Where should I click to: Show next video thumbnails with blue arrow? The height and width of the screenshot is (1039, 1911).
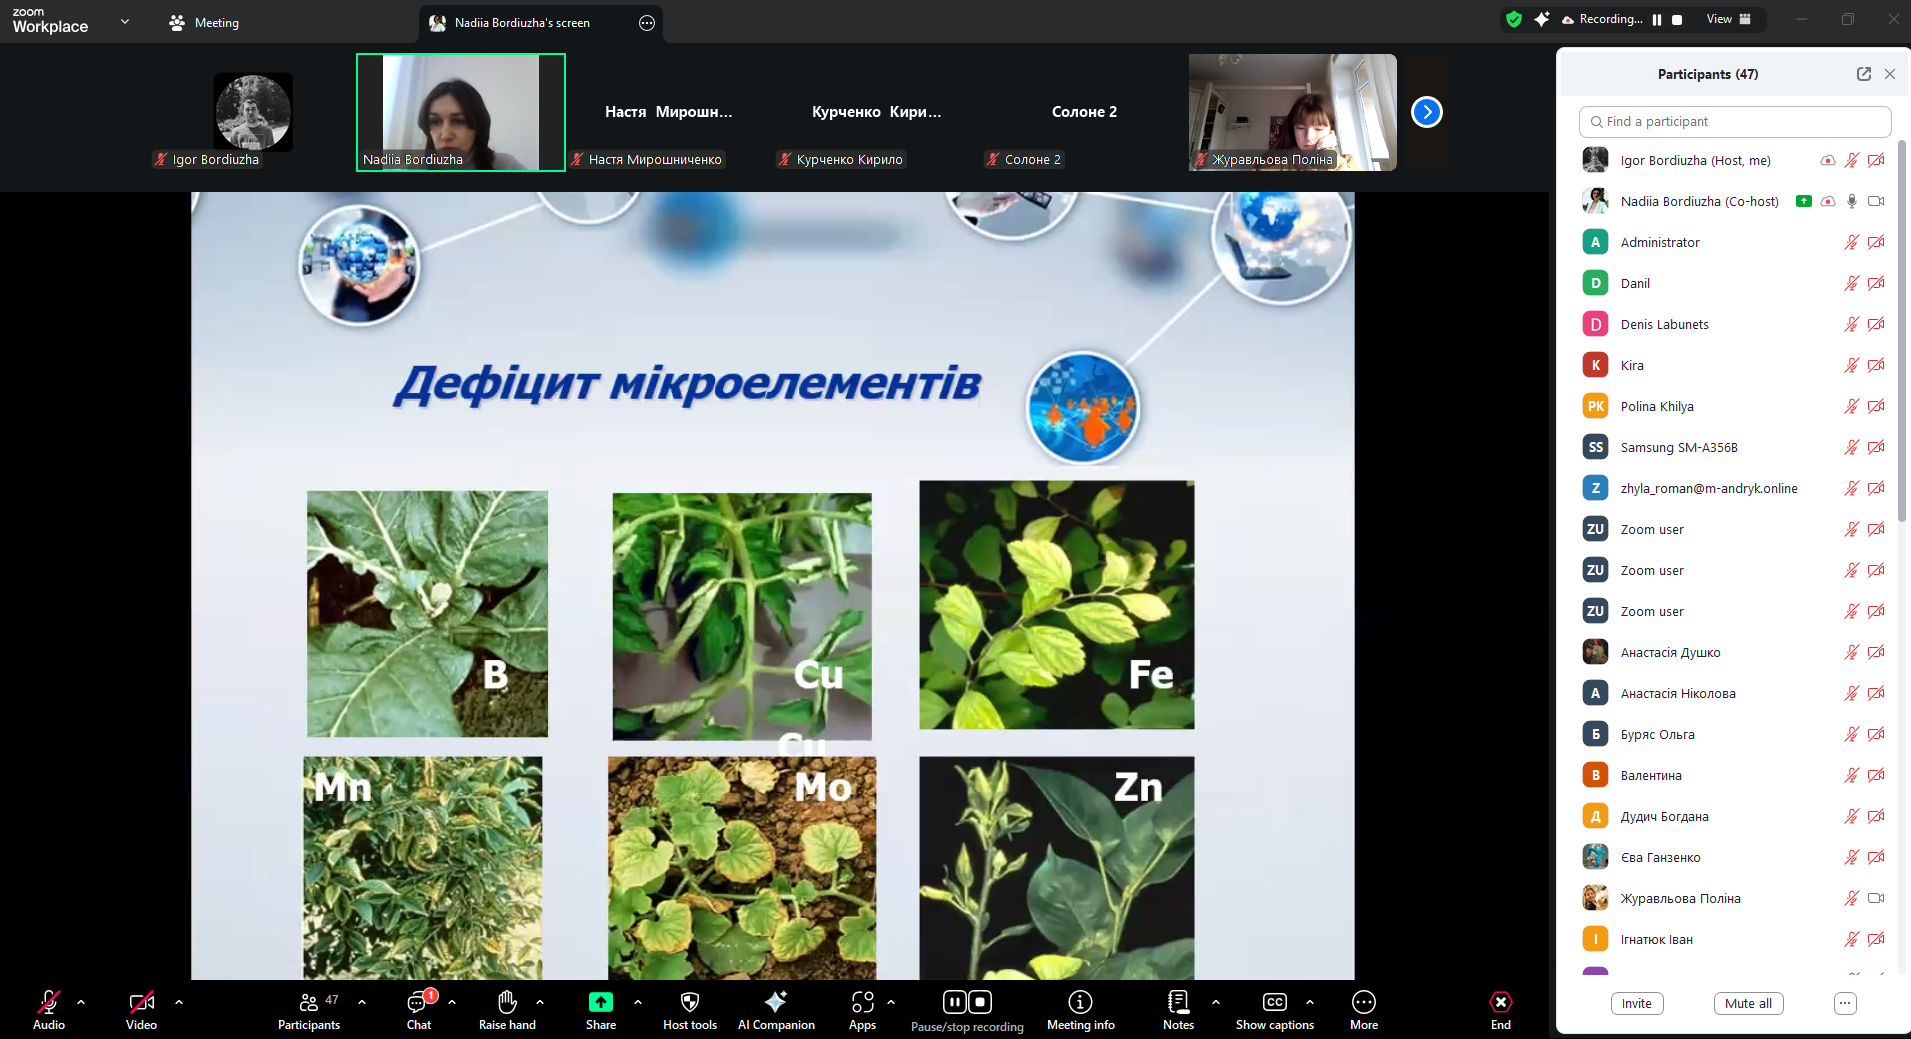pos(1427,112)
